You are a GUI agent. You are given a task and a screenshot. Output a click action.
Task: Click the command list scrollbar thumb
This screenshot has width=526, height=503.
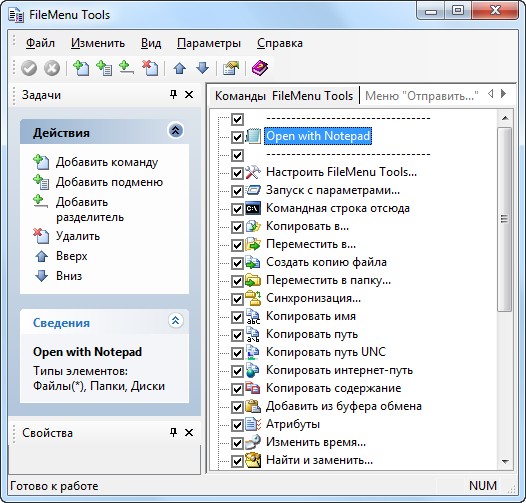coord(505,219)
